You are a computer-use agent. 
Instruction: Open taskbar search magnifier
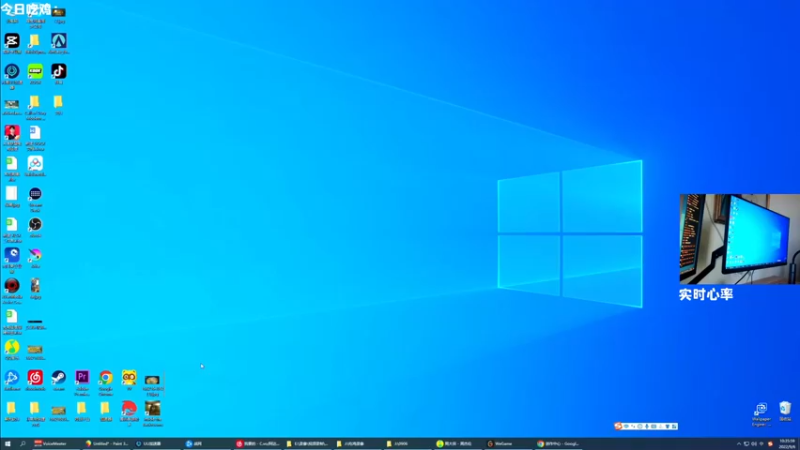22,444
